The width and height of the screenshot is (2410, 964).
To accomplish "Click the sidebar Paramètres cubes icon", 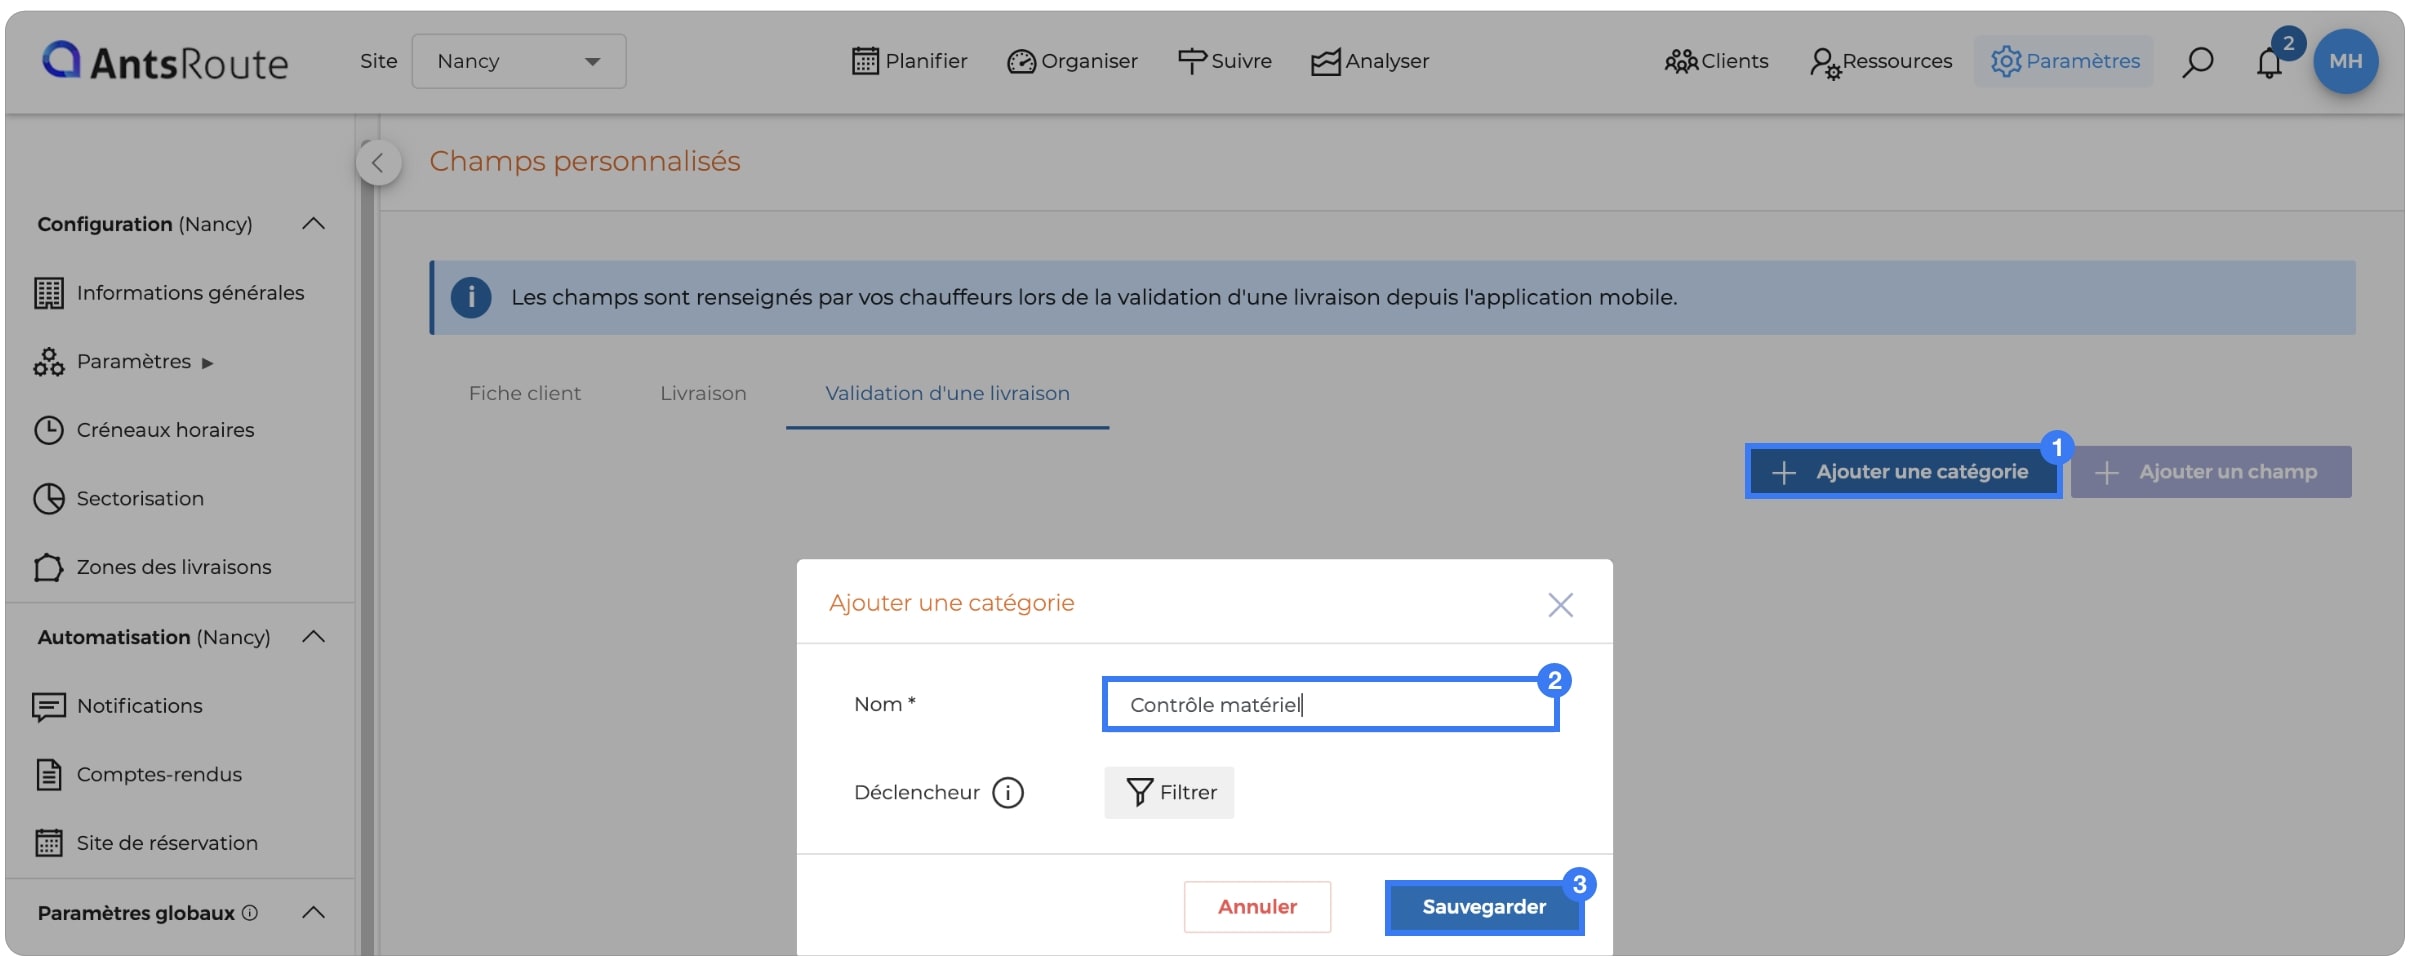I will (x=48, y=362).
